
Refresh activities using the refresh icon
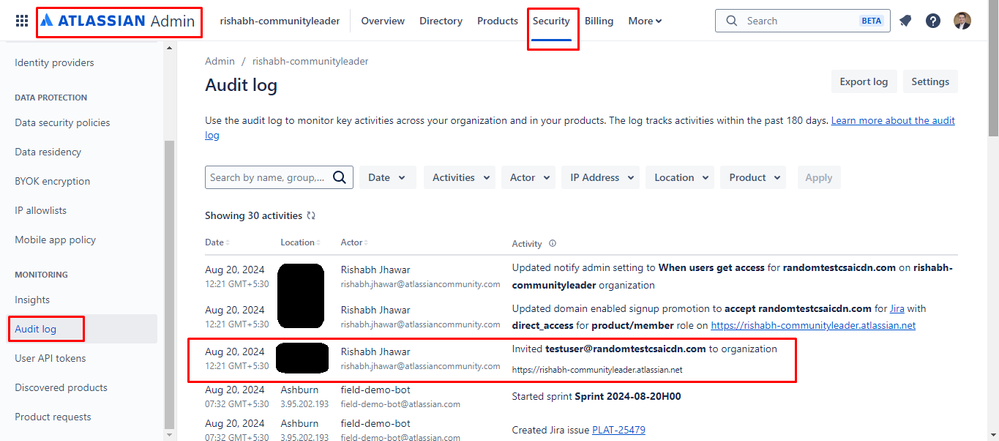click(x=311, y=216)
